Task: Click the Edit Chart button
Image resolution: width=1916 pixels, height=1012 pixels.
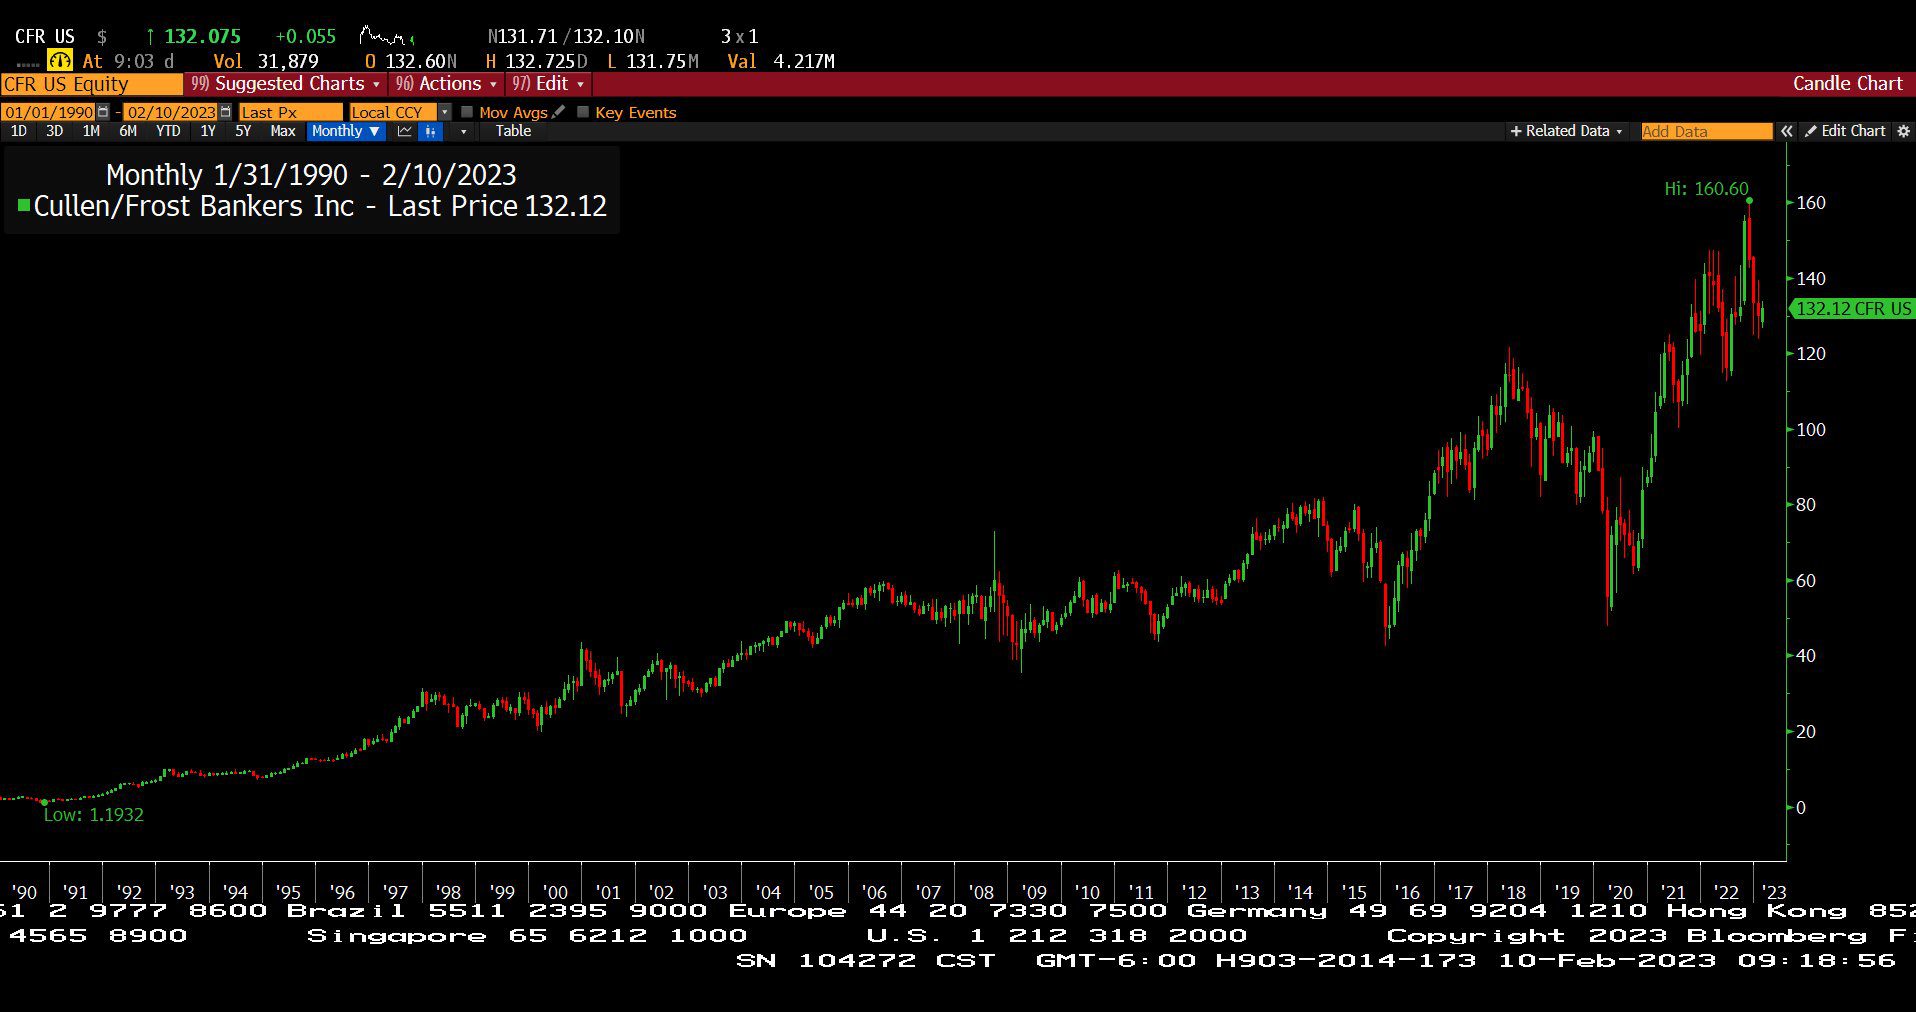Action: [1845, 131]
